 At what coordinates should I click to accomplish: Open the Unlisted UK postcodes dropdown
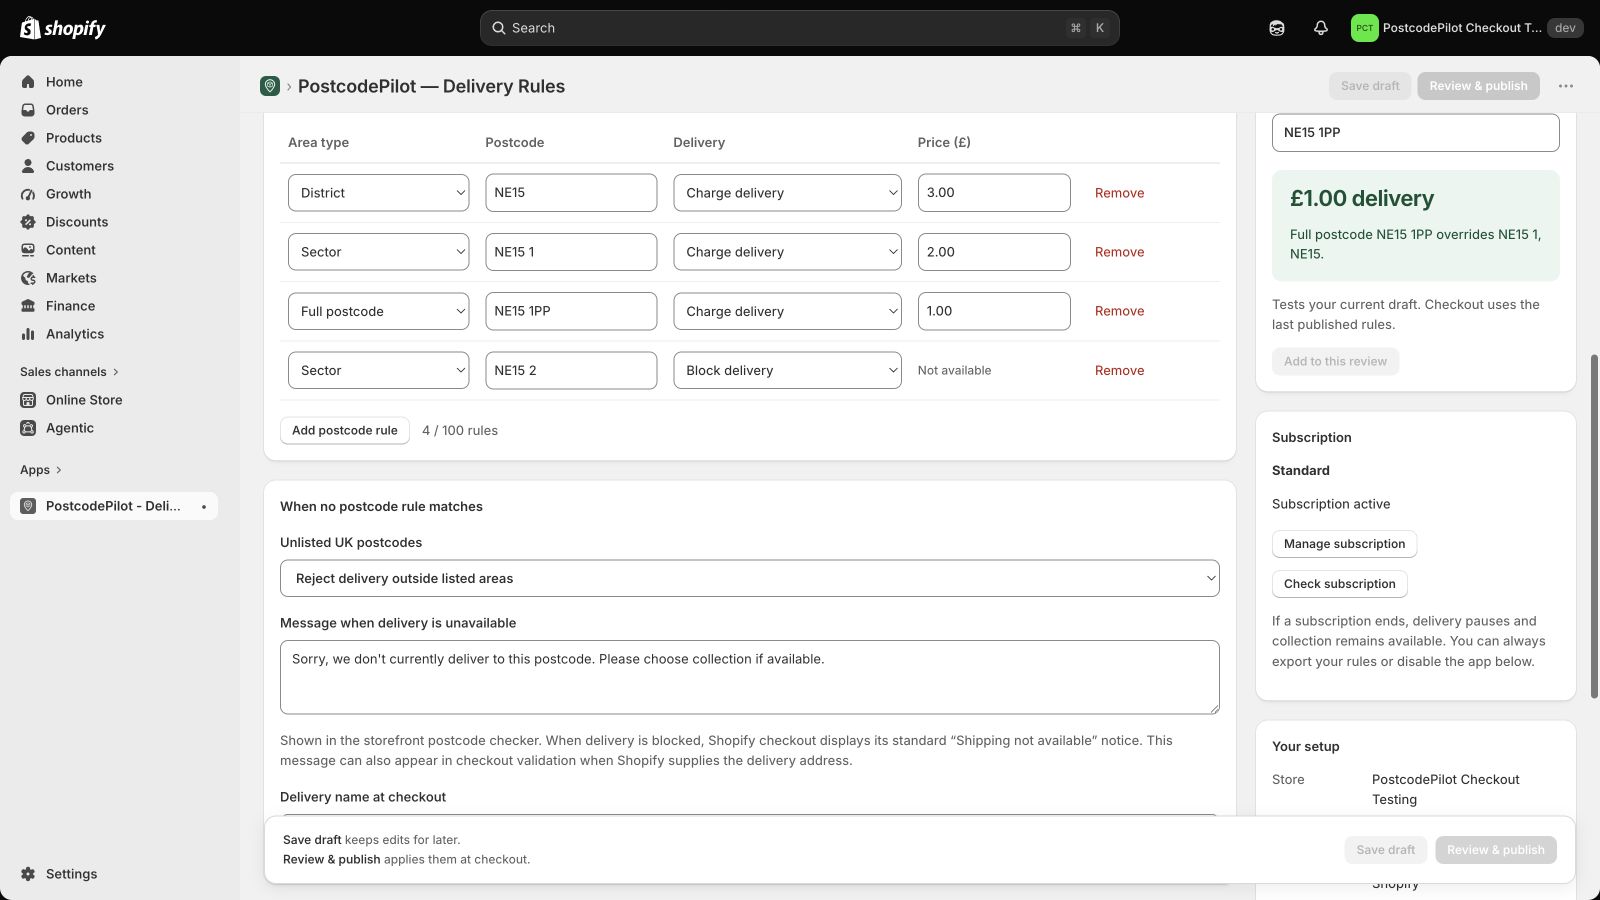(x=750, y=578)
